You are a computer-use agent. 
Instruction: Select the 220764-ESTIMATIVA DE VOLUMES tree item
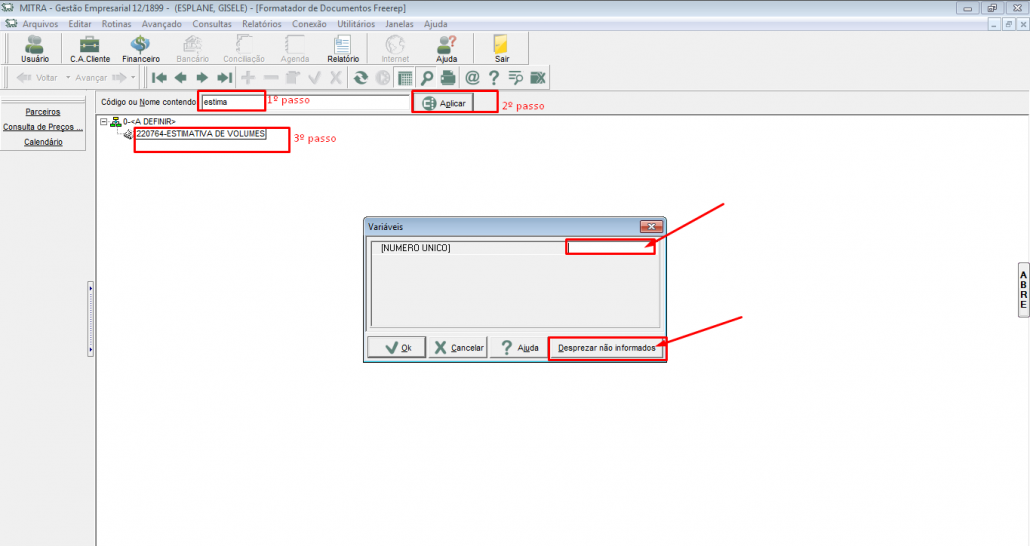200,134
